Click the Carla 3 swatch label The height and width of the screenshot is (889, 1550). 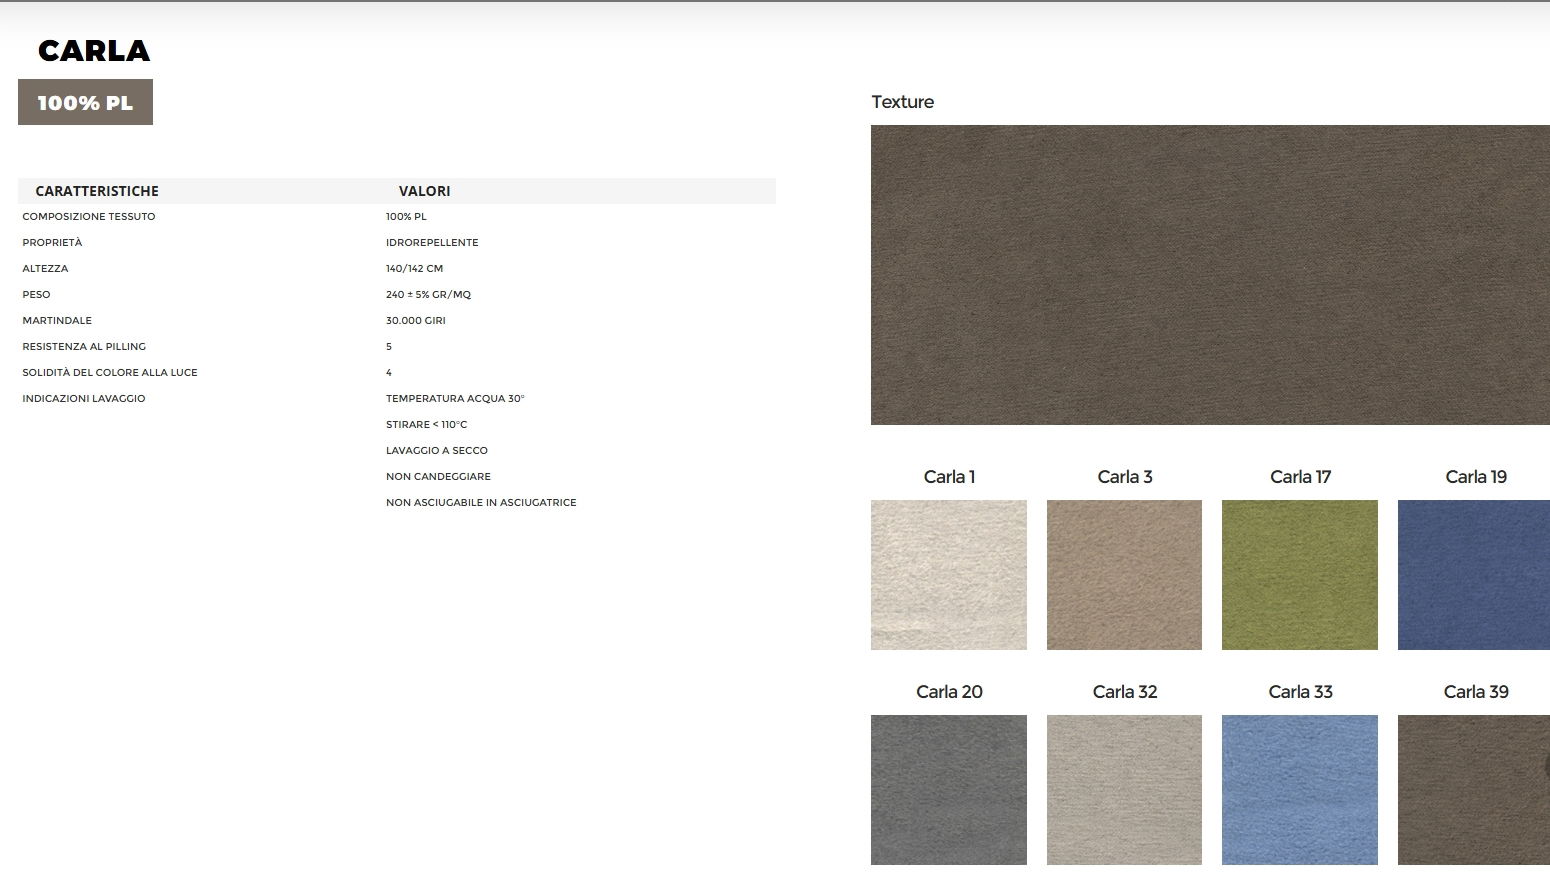pyautogui.click(x=1125, y=477)
